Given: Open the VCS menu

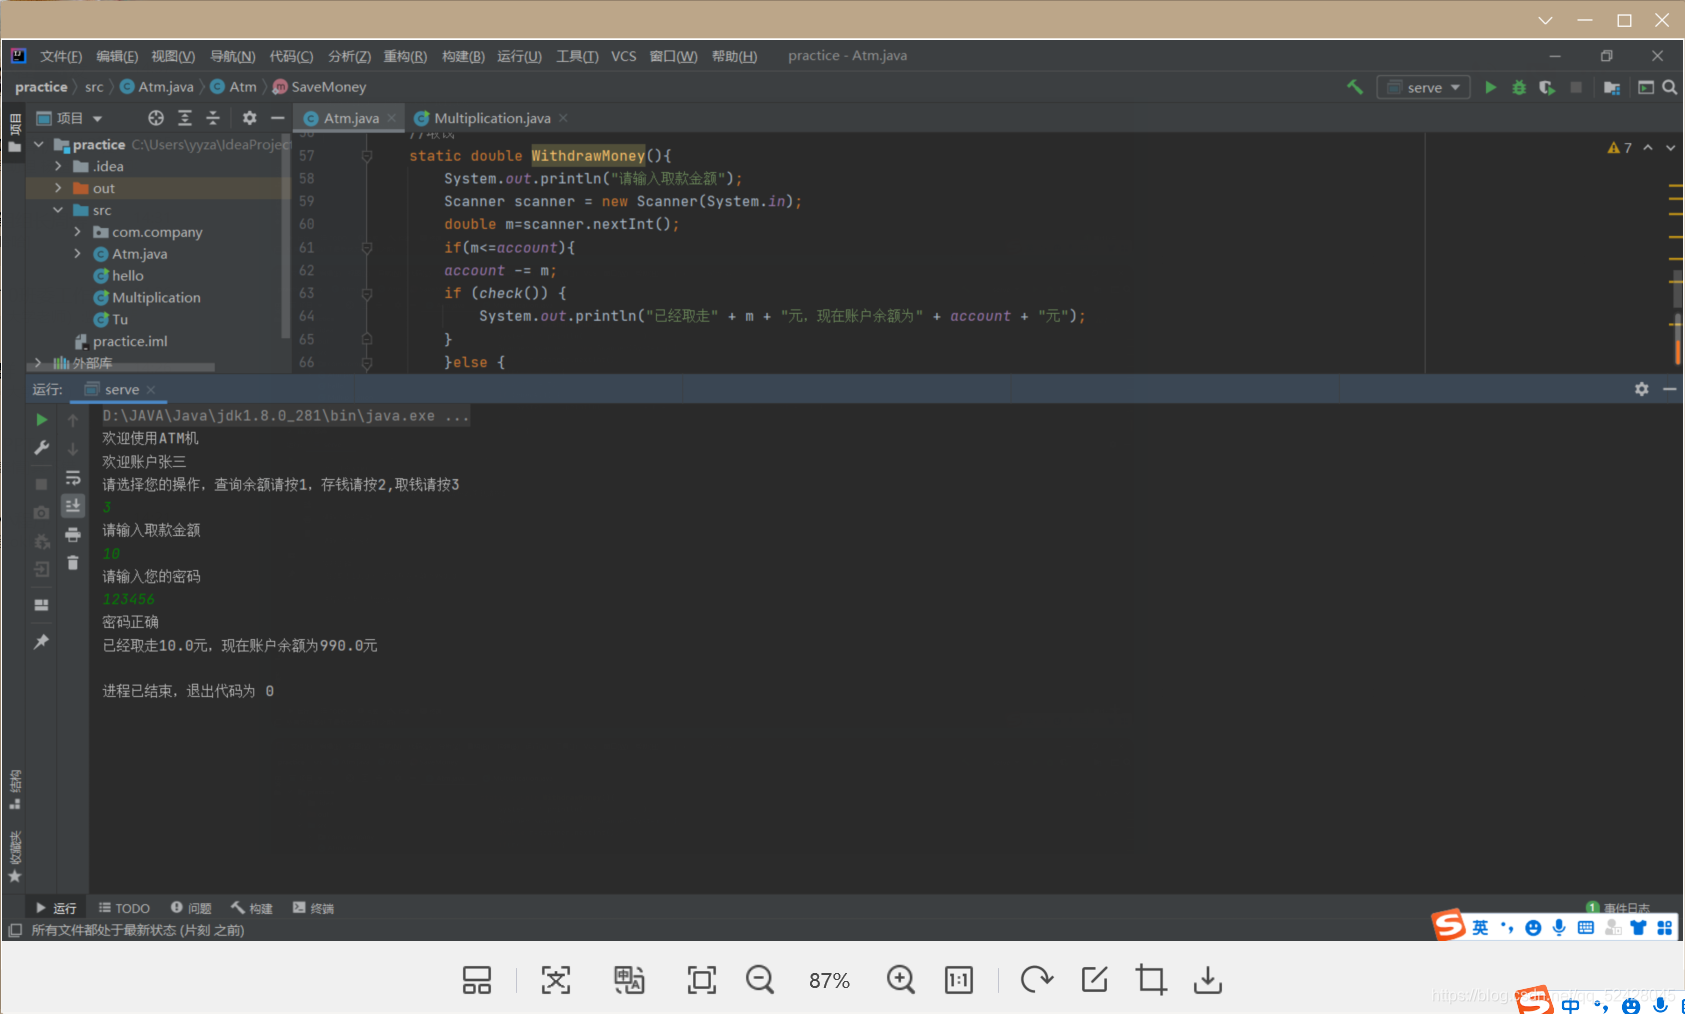Looking at the screenshot, I should [624, 56].
